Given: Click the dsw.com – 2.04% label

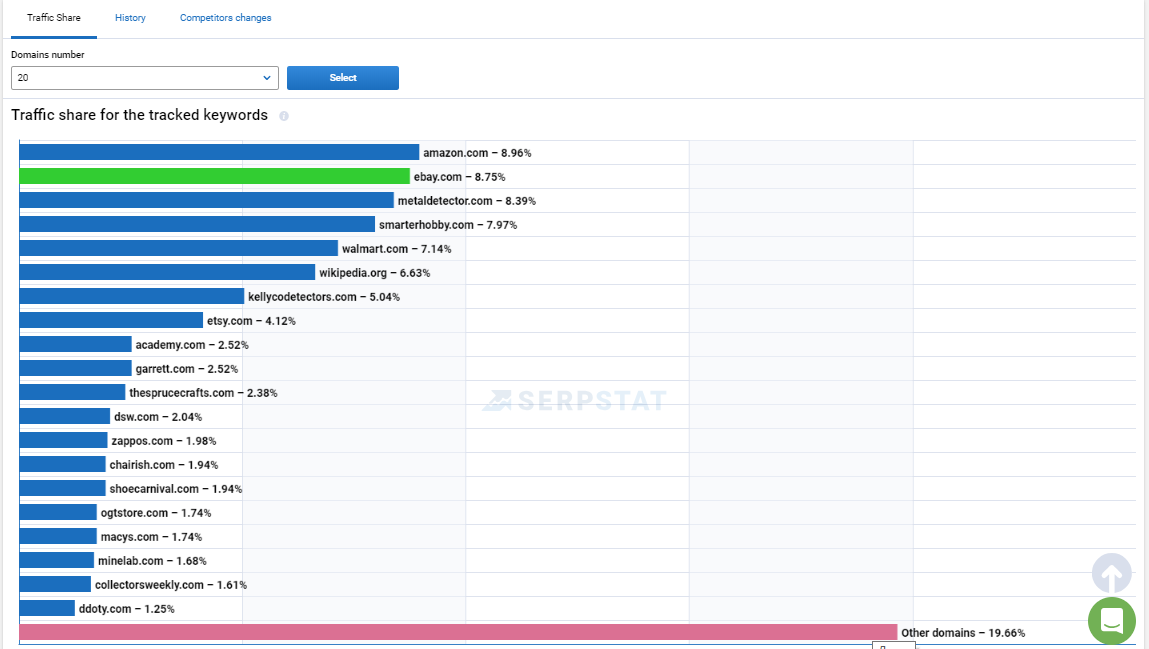Looking at the screenshot, I should [158, 417].
